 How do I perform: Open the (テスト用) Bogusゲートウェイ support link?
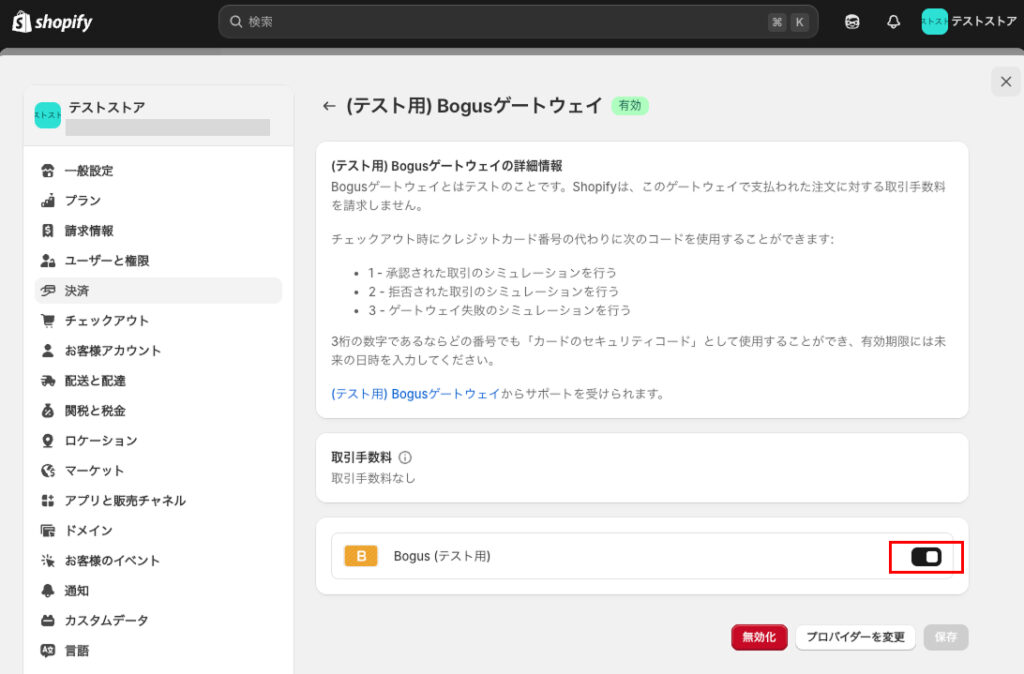[x=415, y=394]
